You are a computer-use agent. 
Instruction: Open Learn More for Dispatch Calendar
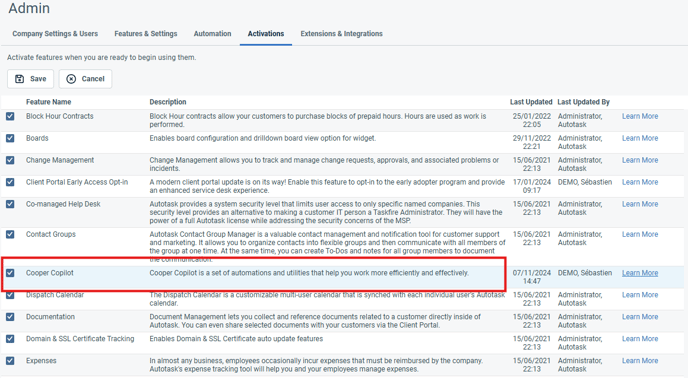point(640,295)
